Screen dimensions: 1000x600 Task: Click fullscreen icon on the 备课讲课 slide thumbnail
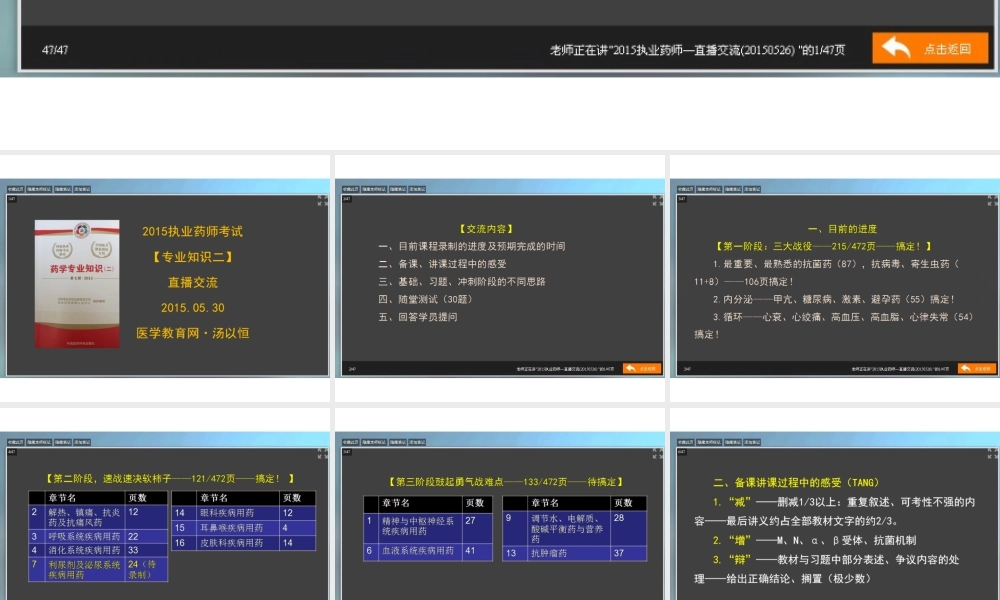992,453
